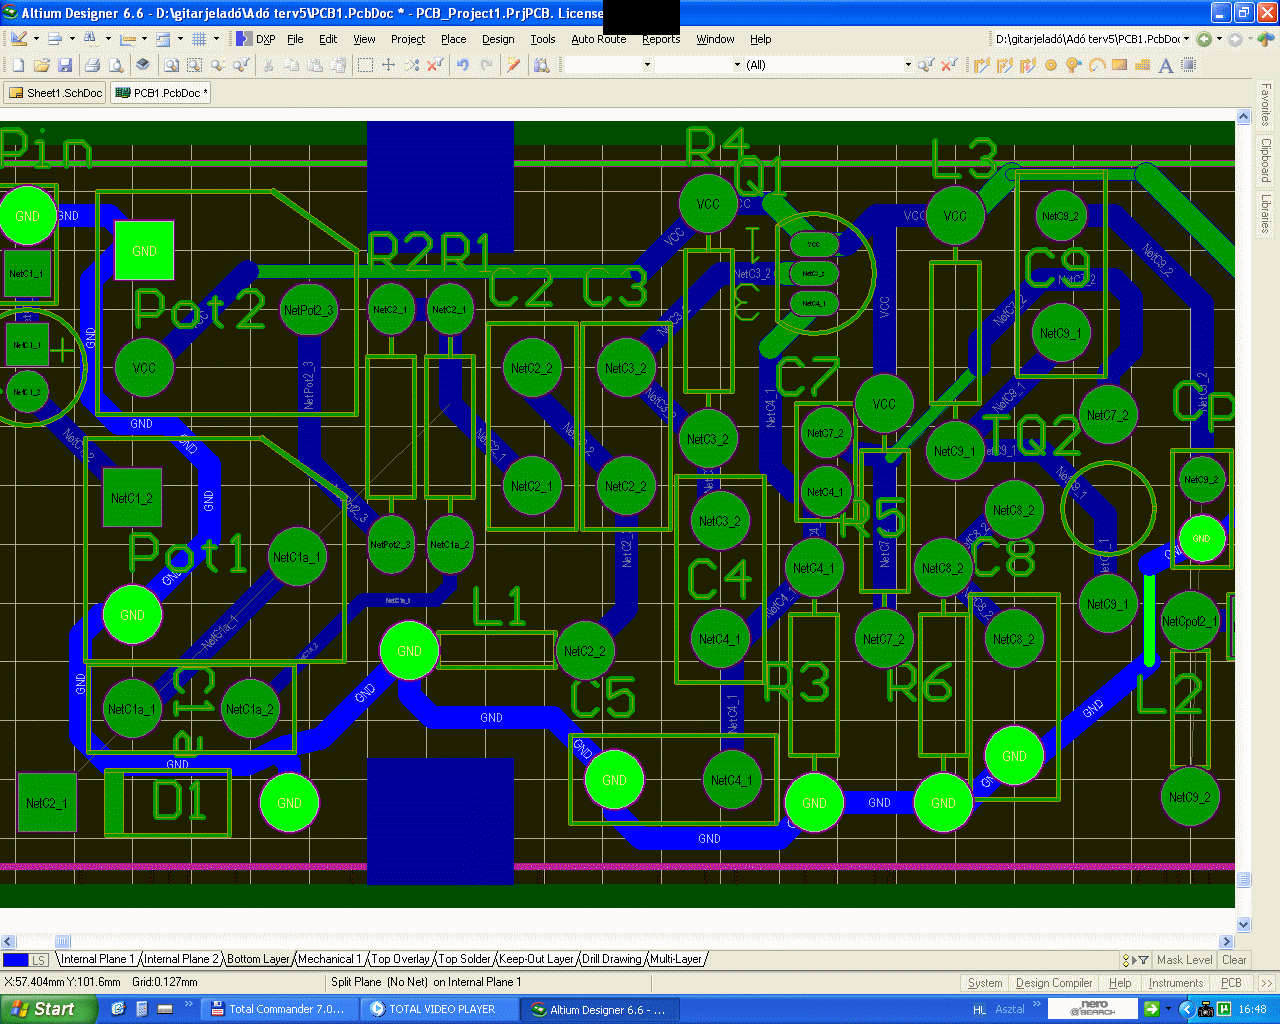Expand the document path address dropdown
The height and width of the screenshot is (1024, 1280).
click(x=1186, y=39)
